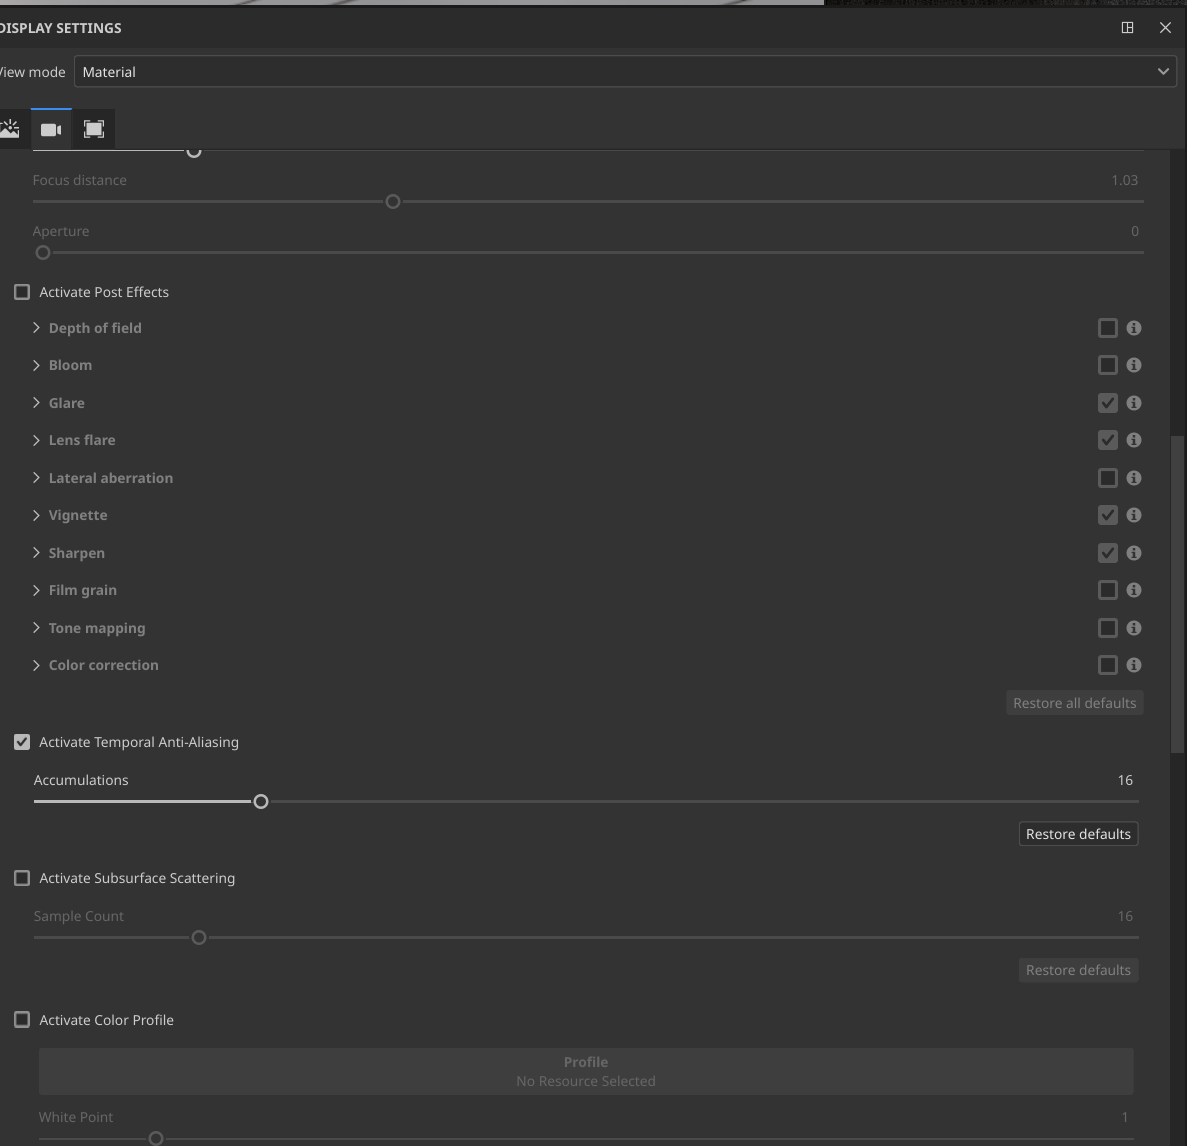Image resolution: width=1187 pixels, height=1146 pixels.
Task: Click the Profile resource selector
Action: 586,1071
